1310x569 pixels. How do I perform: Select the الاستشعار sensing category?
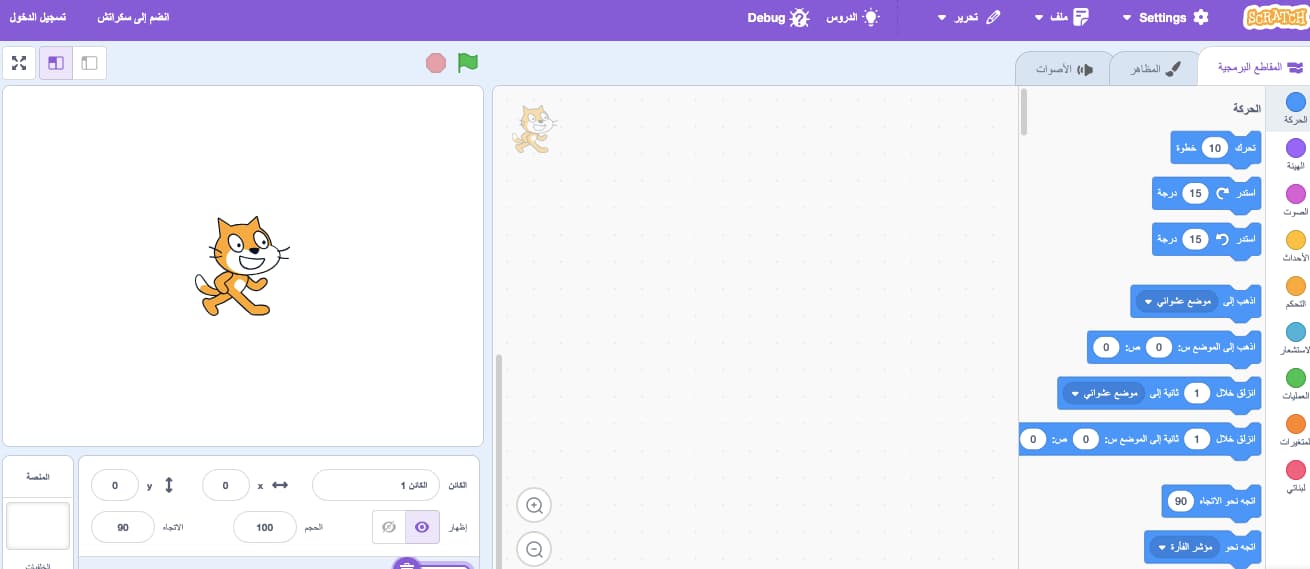pos(1295,339)
